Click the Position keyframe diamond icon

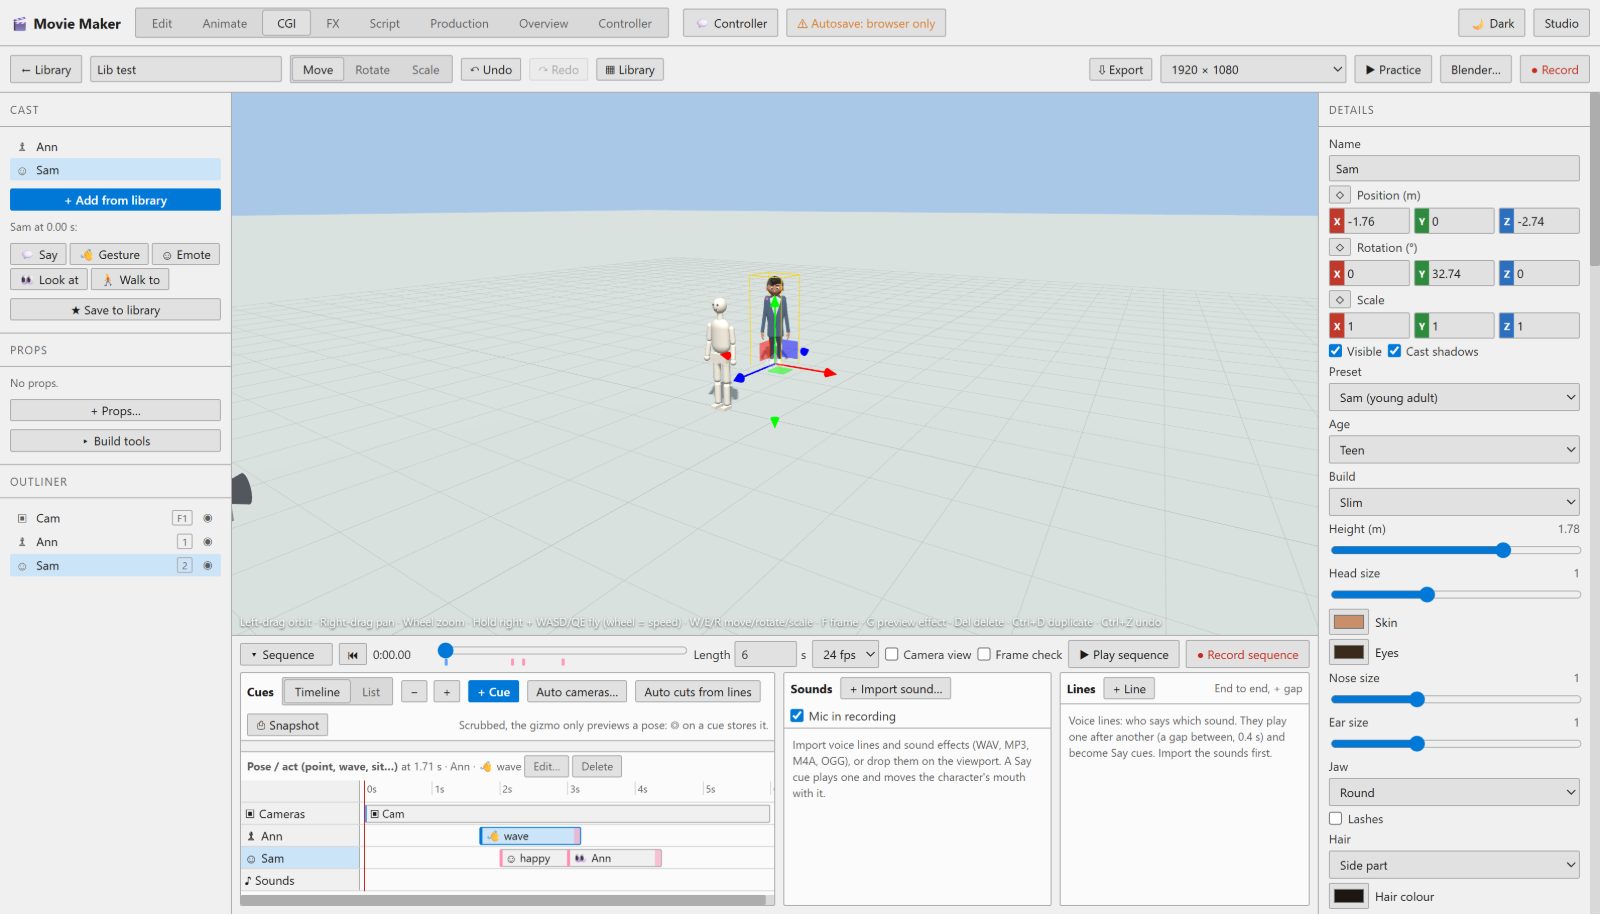coord(1340,195)
